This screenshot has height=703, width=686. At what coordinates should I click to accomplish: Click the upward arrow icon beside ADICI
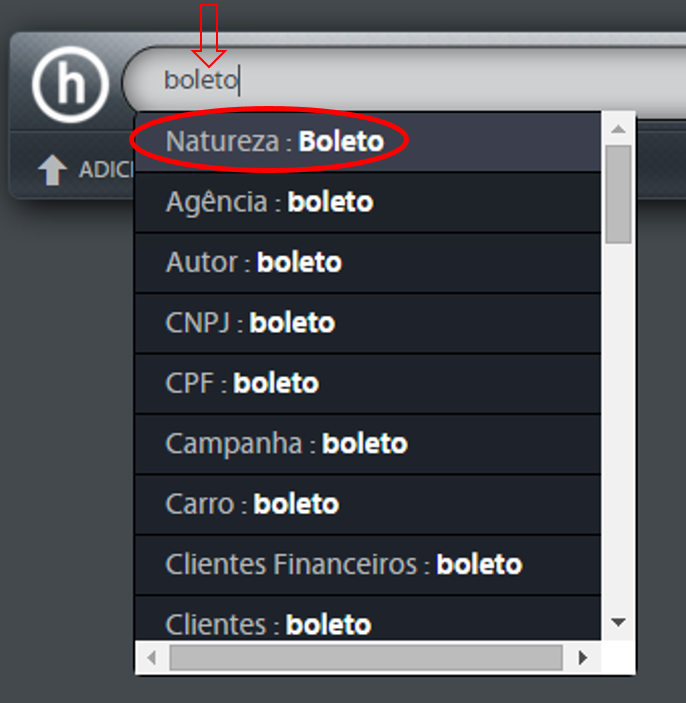52,170
